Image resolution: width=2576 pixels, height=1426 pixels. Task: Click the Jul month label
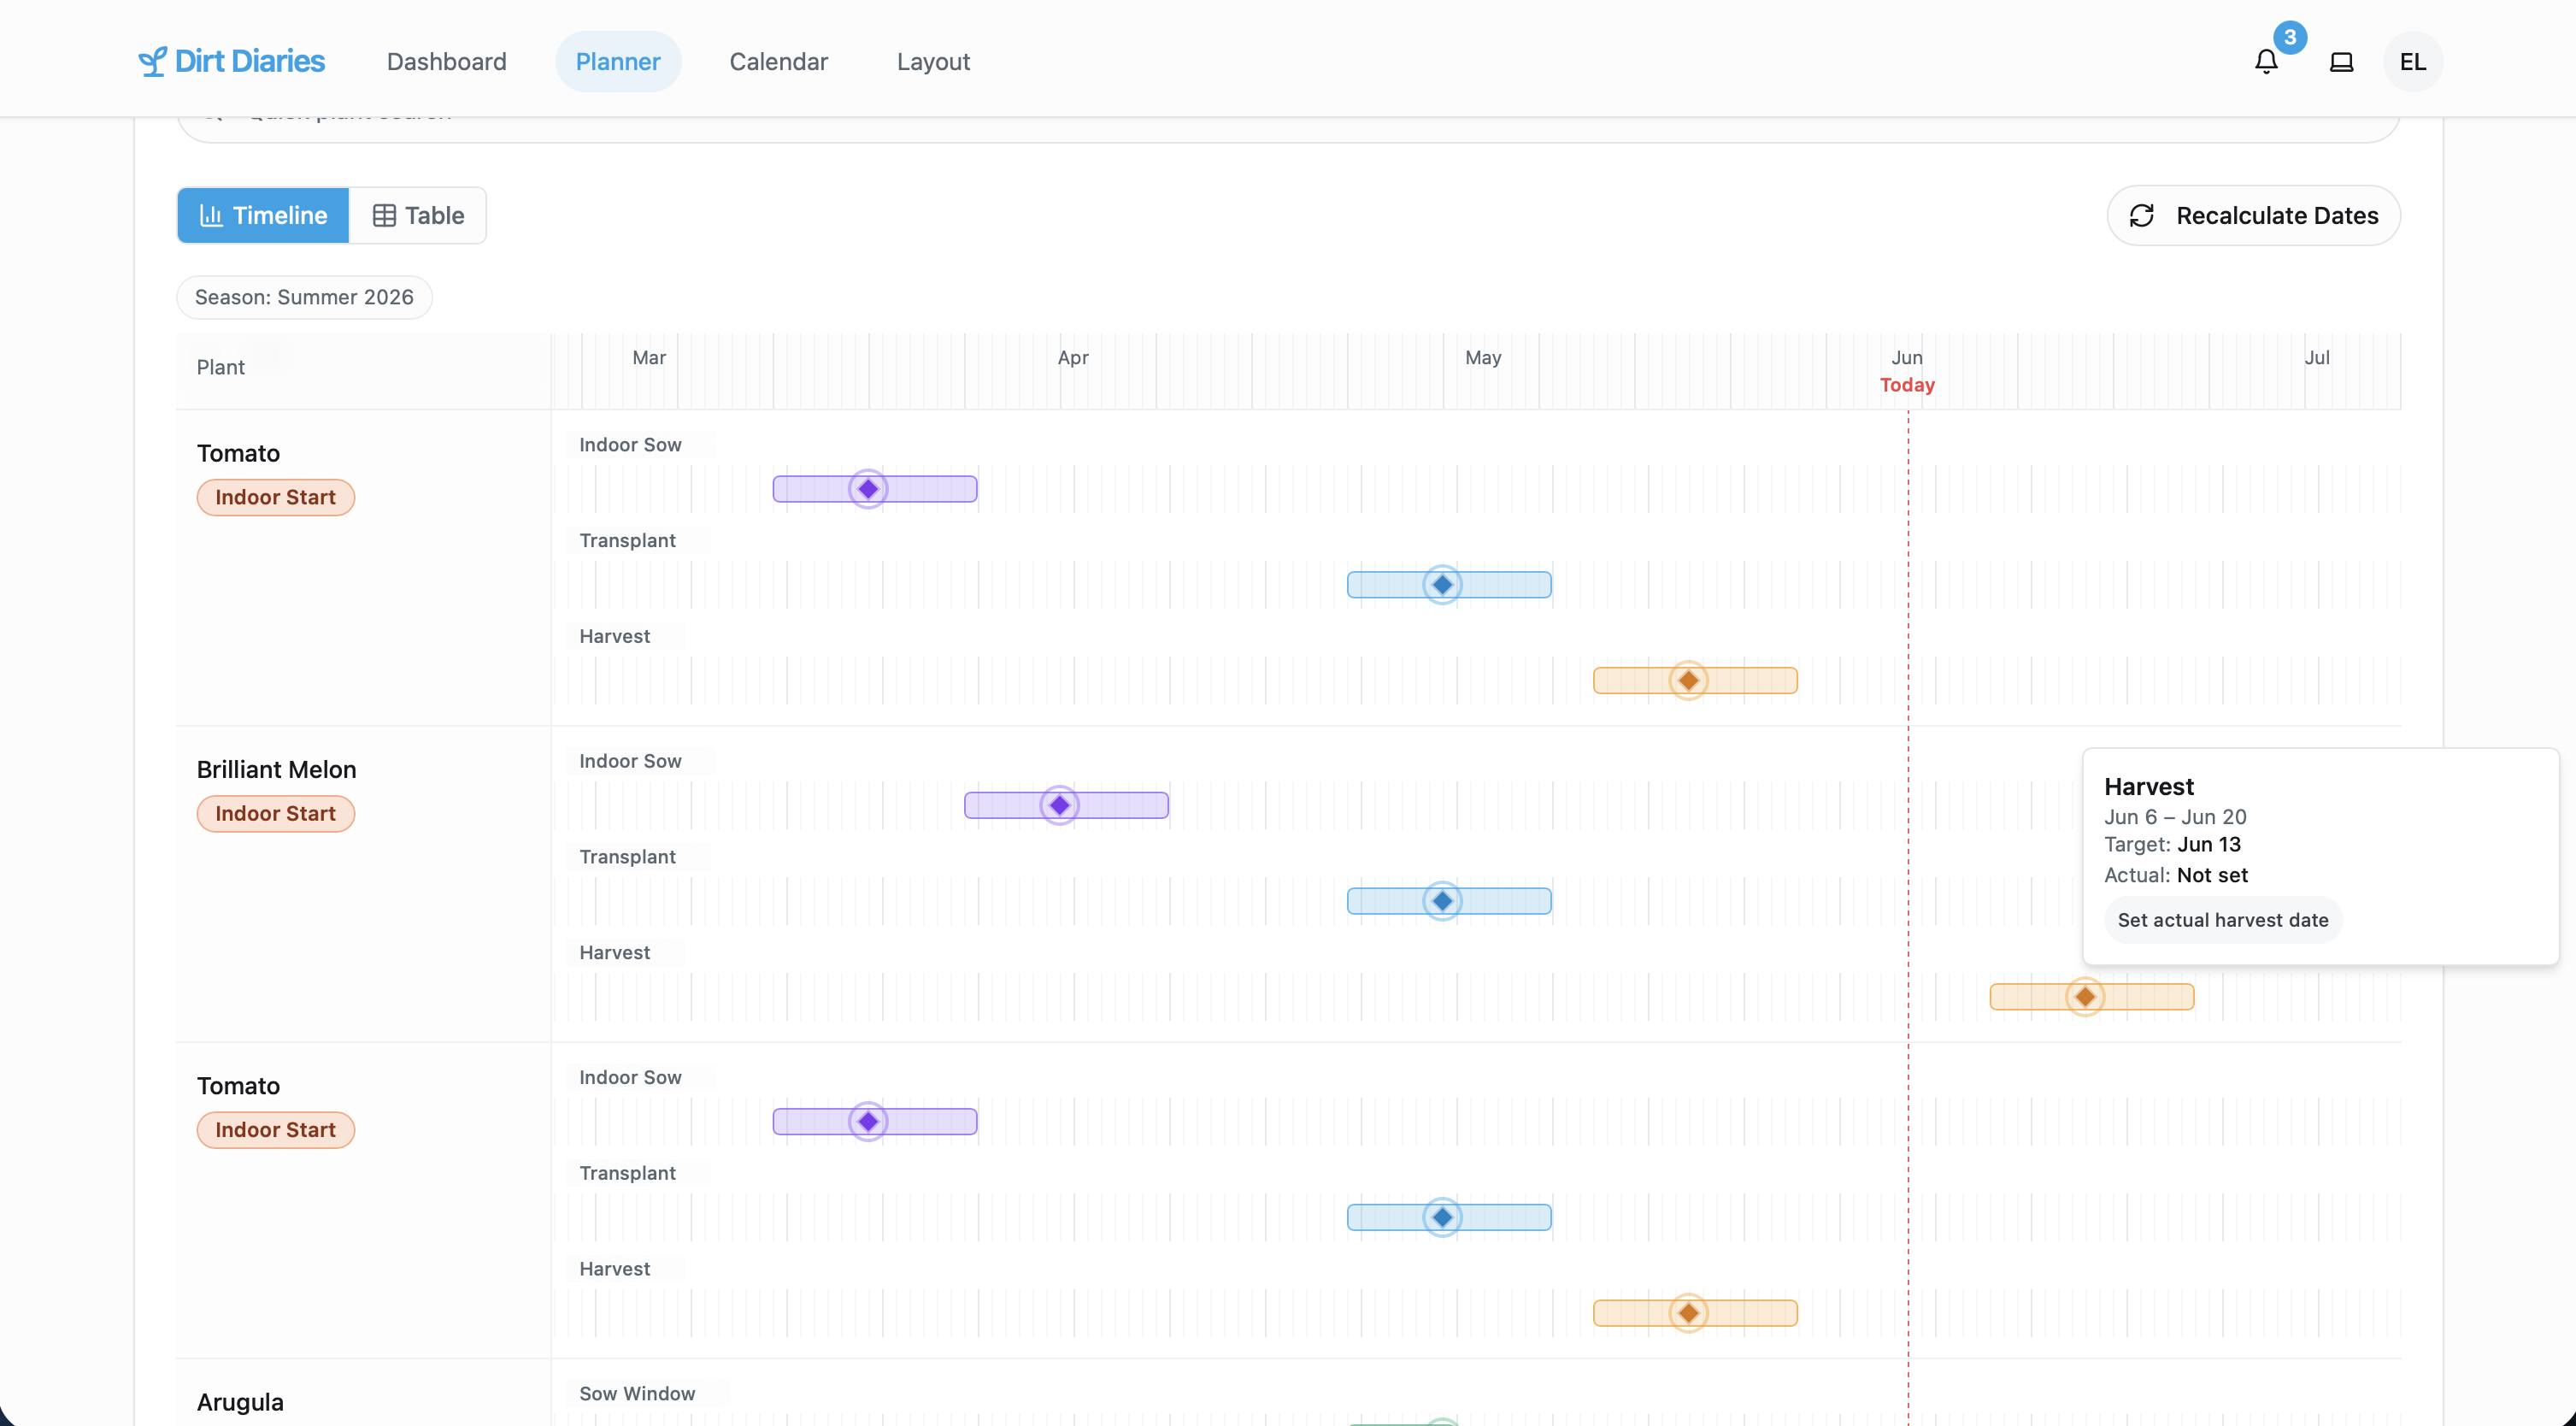[2317, 357]
